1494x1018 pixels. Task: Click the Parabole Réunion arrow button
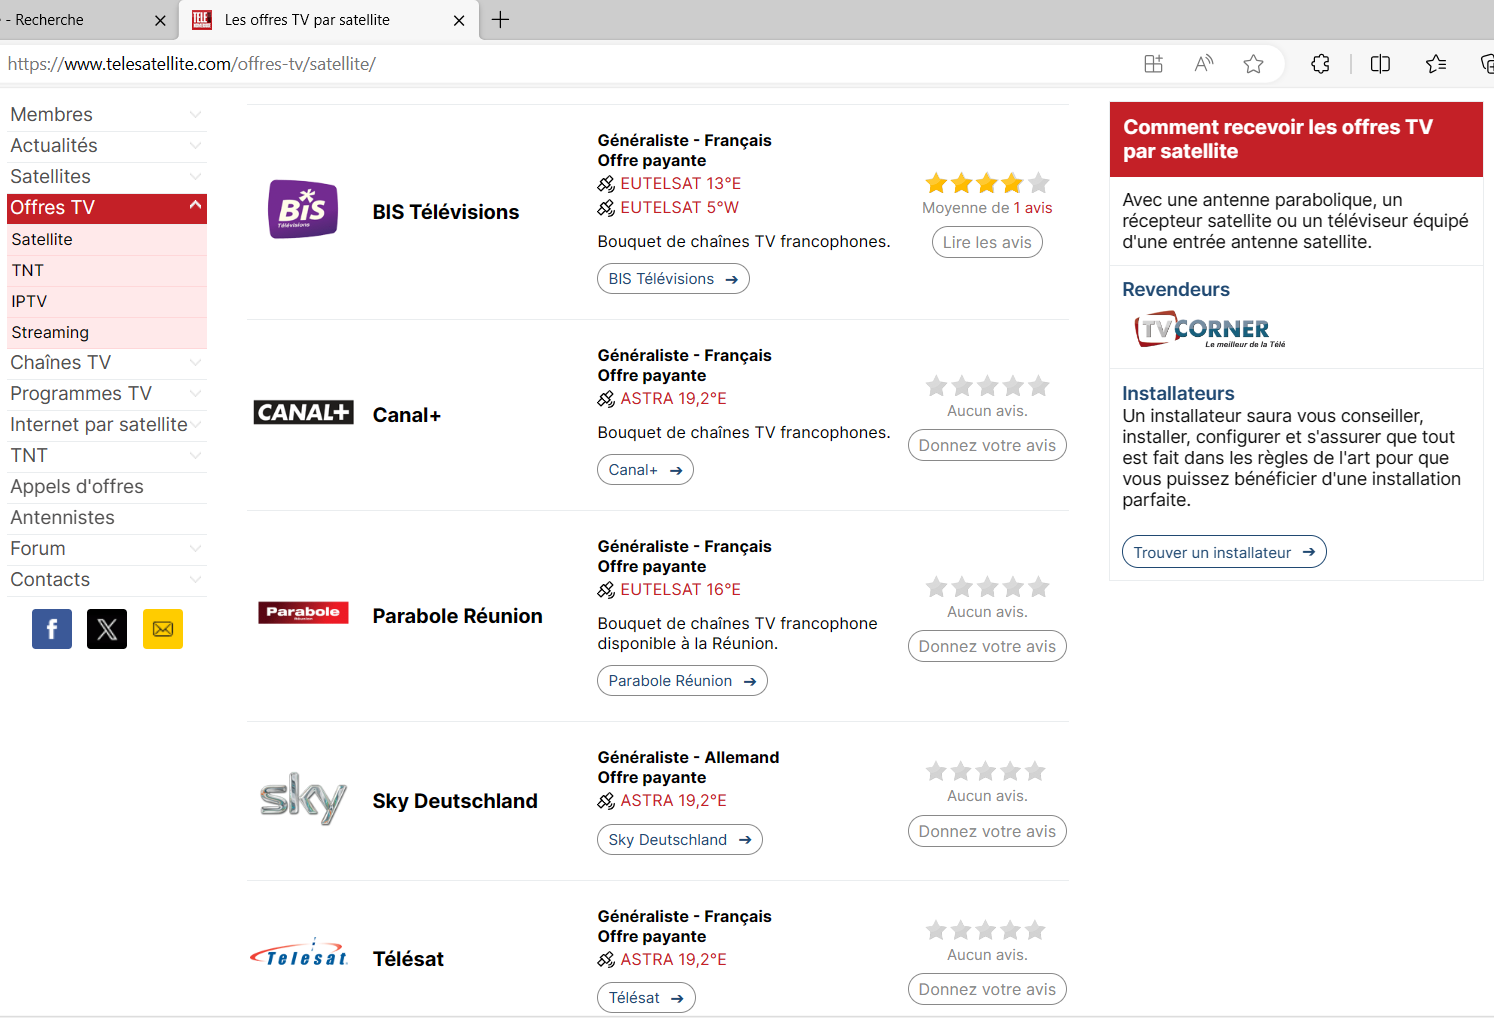(682, 681)
